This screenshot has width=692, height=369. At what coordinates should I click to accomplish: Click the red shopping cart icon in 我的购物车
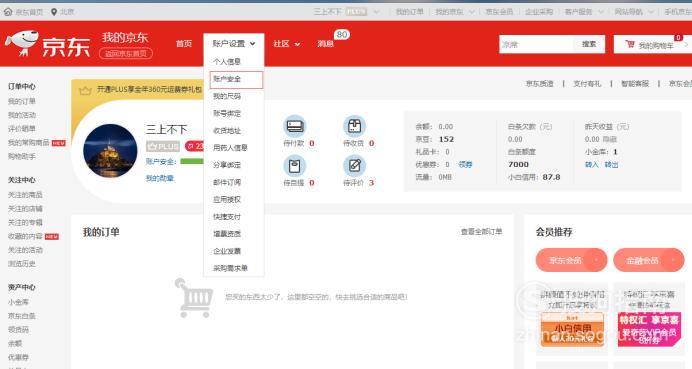pos(630,44)
